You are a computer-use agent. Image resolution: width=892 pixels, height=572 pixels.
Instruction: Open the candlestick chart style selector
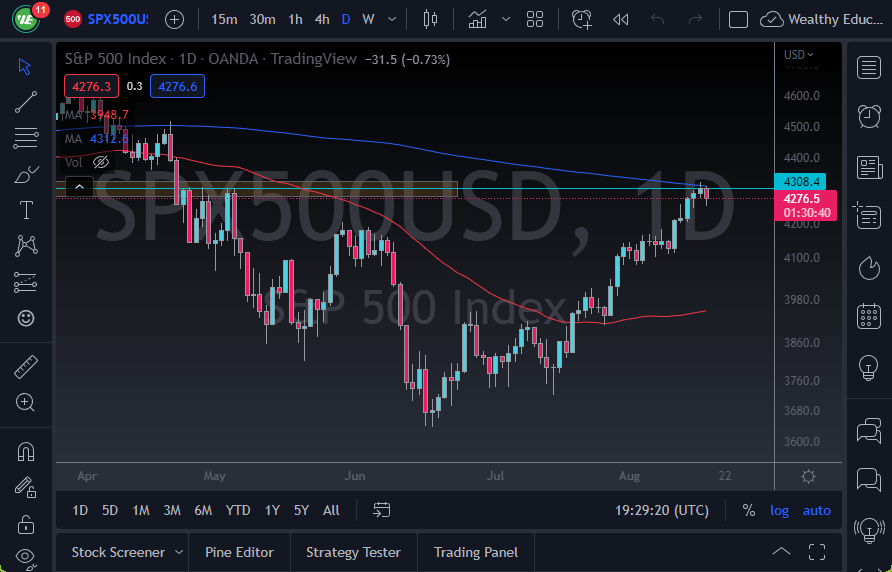click(431, 19)
